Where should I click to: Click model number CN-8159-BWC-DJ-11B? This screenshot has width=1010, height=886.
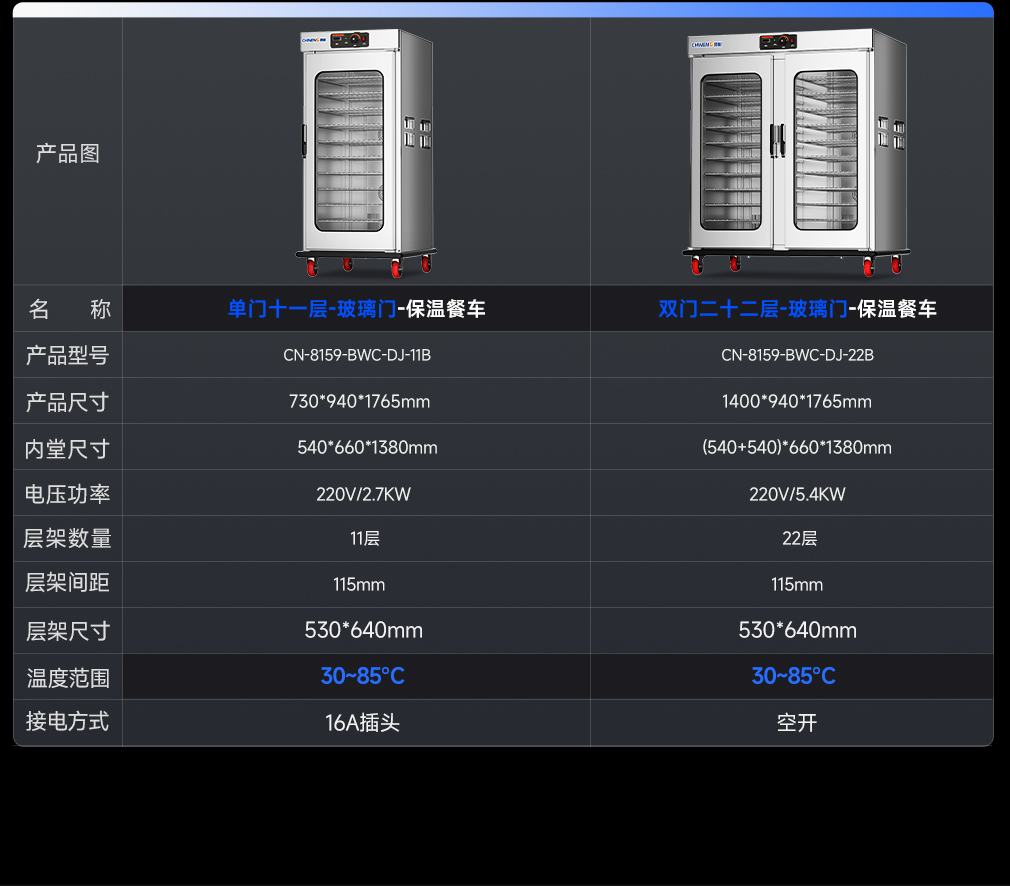click(x=357, y=355)
